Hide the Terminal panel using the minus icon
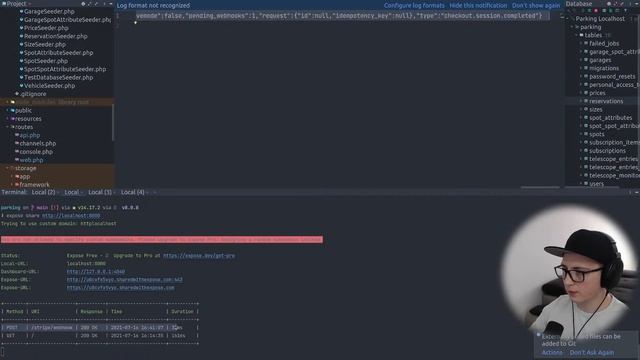This screenshot has width=640, height=360. click(636, 192)
